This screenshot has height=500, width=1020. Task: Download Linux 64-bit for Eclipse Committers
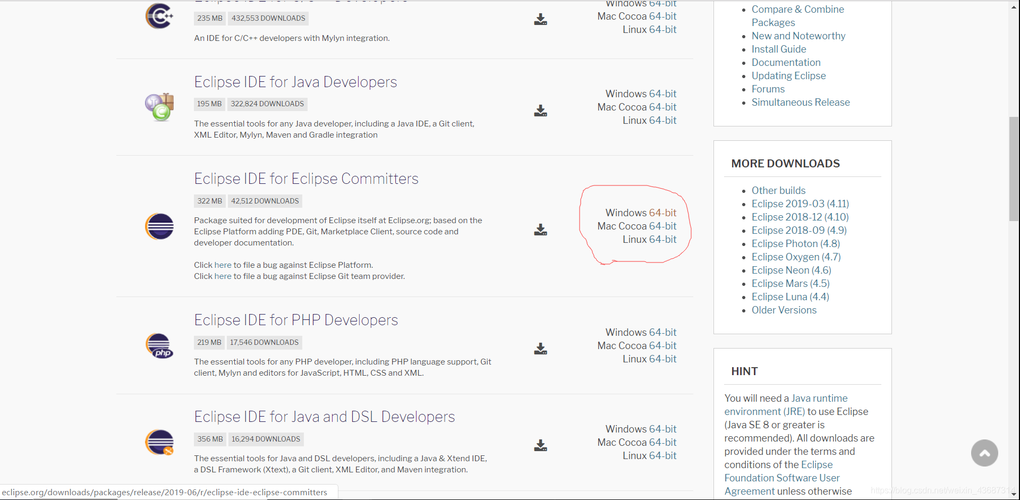(662, 239)
